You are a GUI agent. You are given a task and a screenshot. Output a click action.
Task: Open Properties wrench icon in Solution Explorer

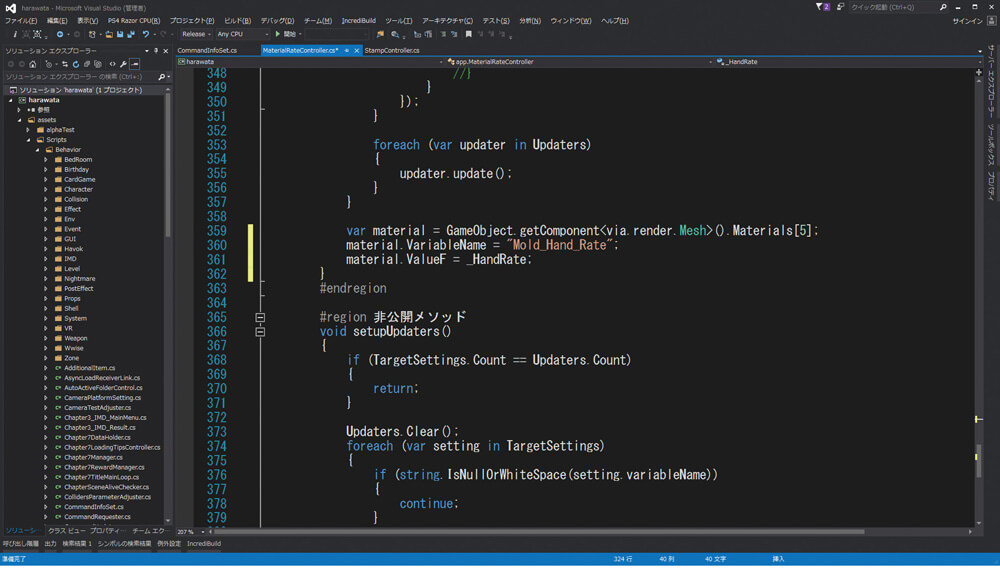click(x=123, y=64)
